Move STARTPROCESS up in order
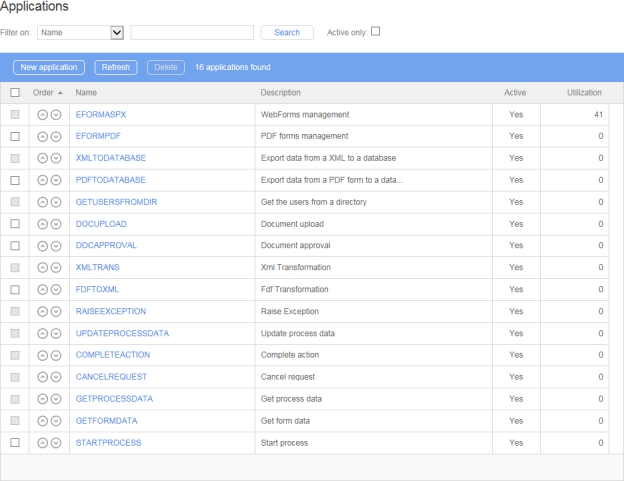 pyautogui.click(x=42, y=442)
